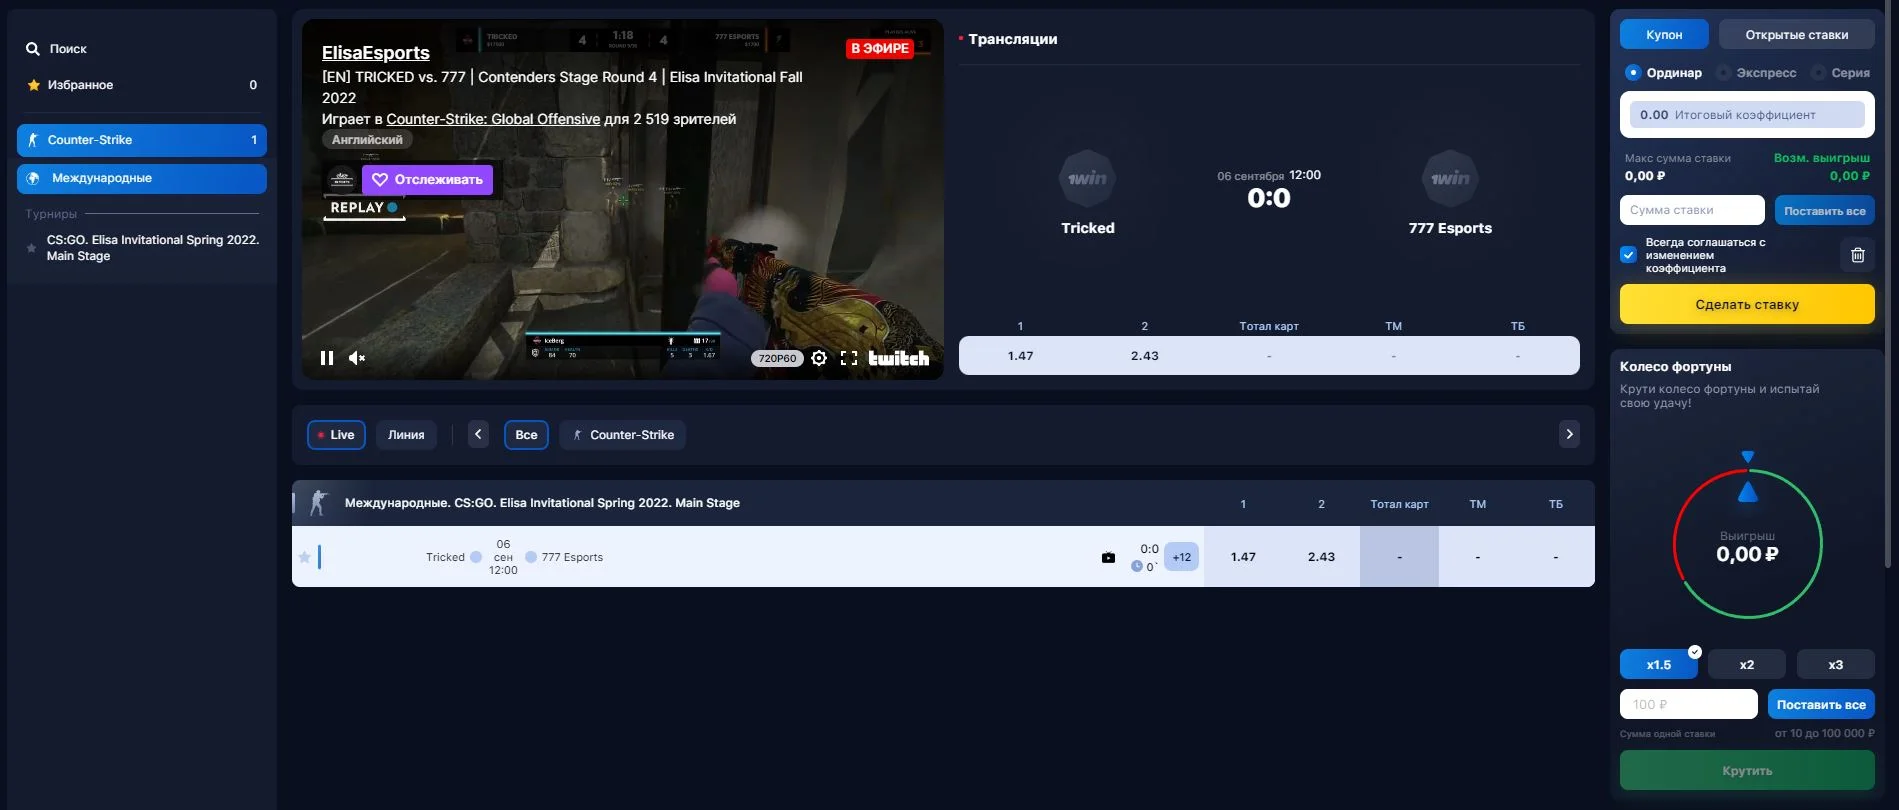Switch to the Линия tab
Image resolution: width=1899 pixels, height=810 pixels.
point(406,435)
